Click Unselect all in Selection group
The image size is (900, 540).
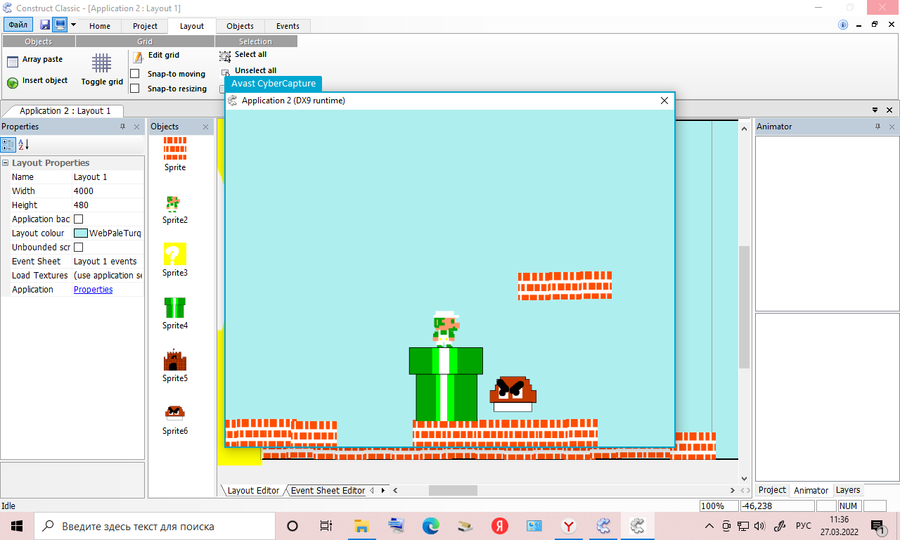(248, 71)
